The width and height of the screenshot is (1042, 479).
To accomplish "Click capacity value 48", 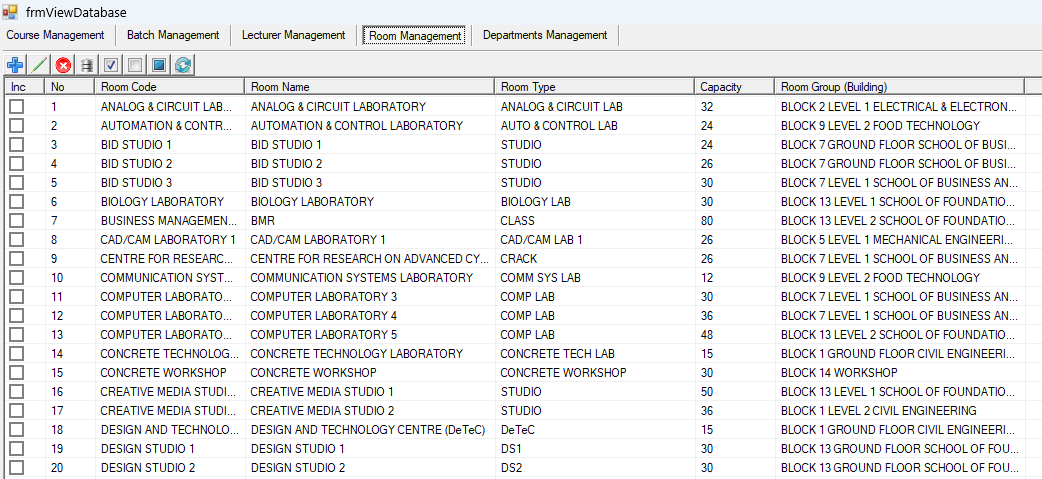I will (708, 334).
